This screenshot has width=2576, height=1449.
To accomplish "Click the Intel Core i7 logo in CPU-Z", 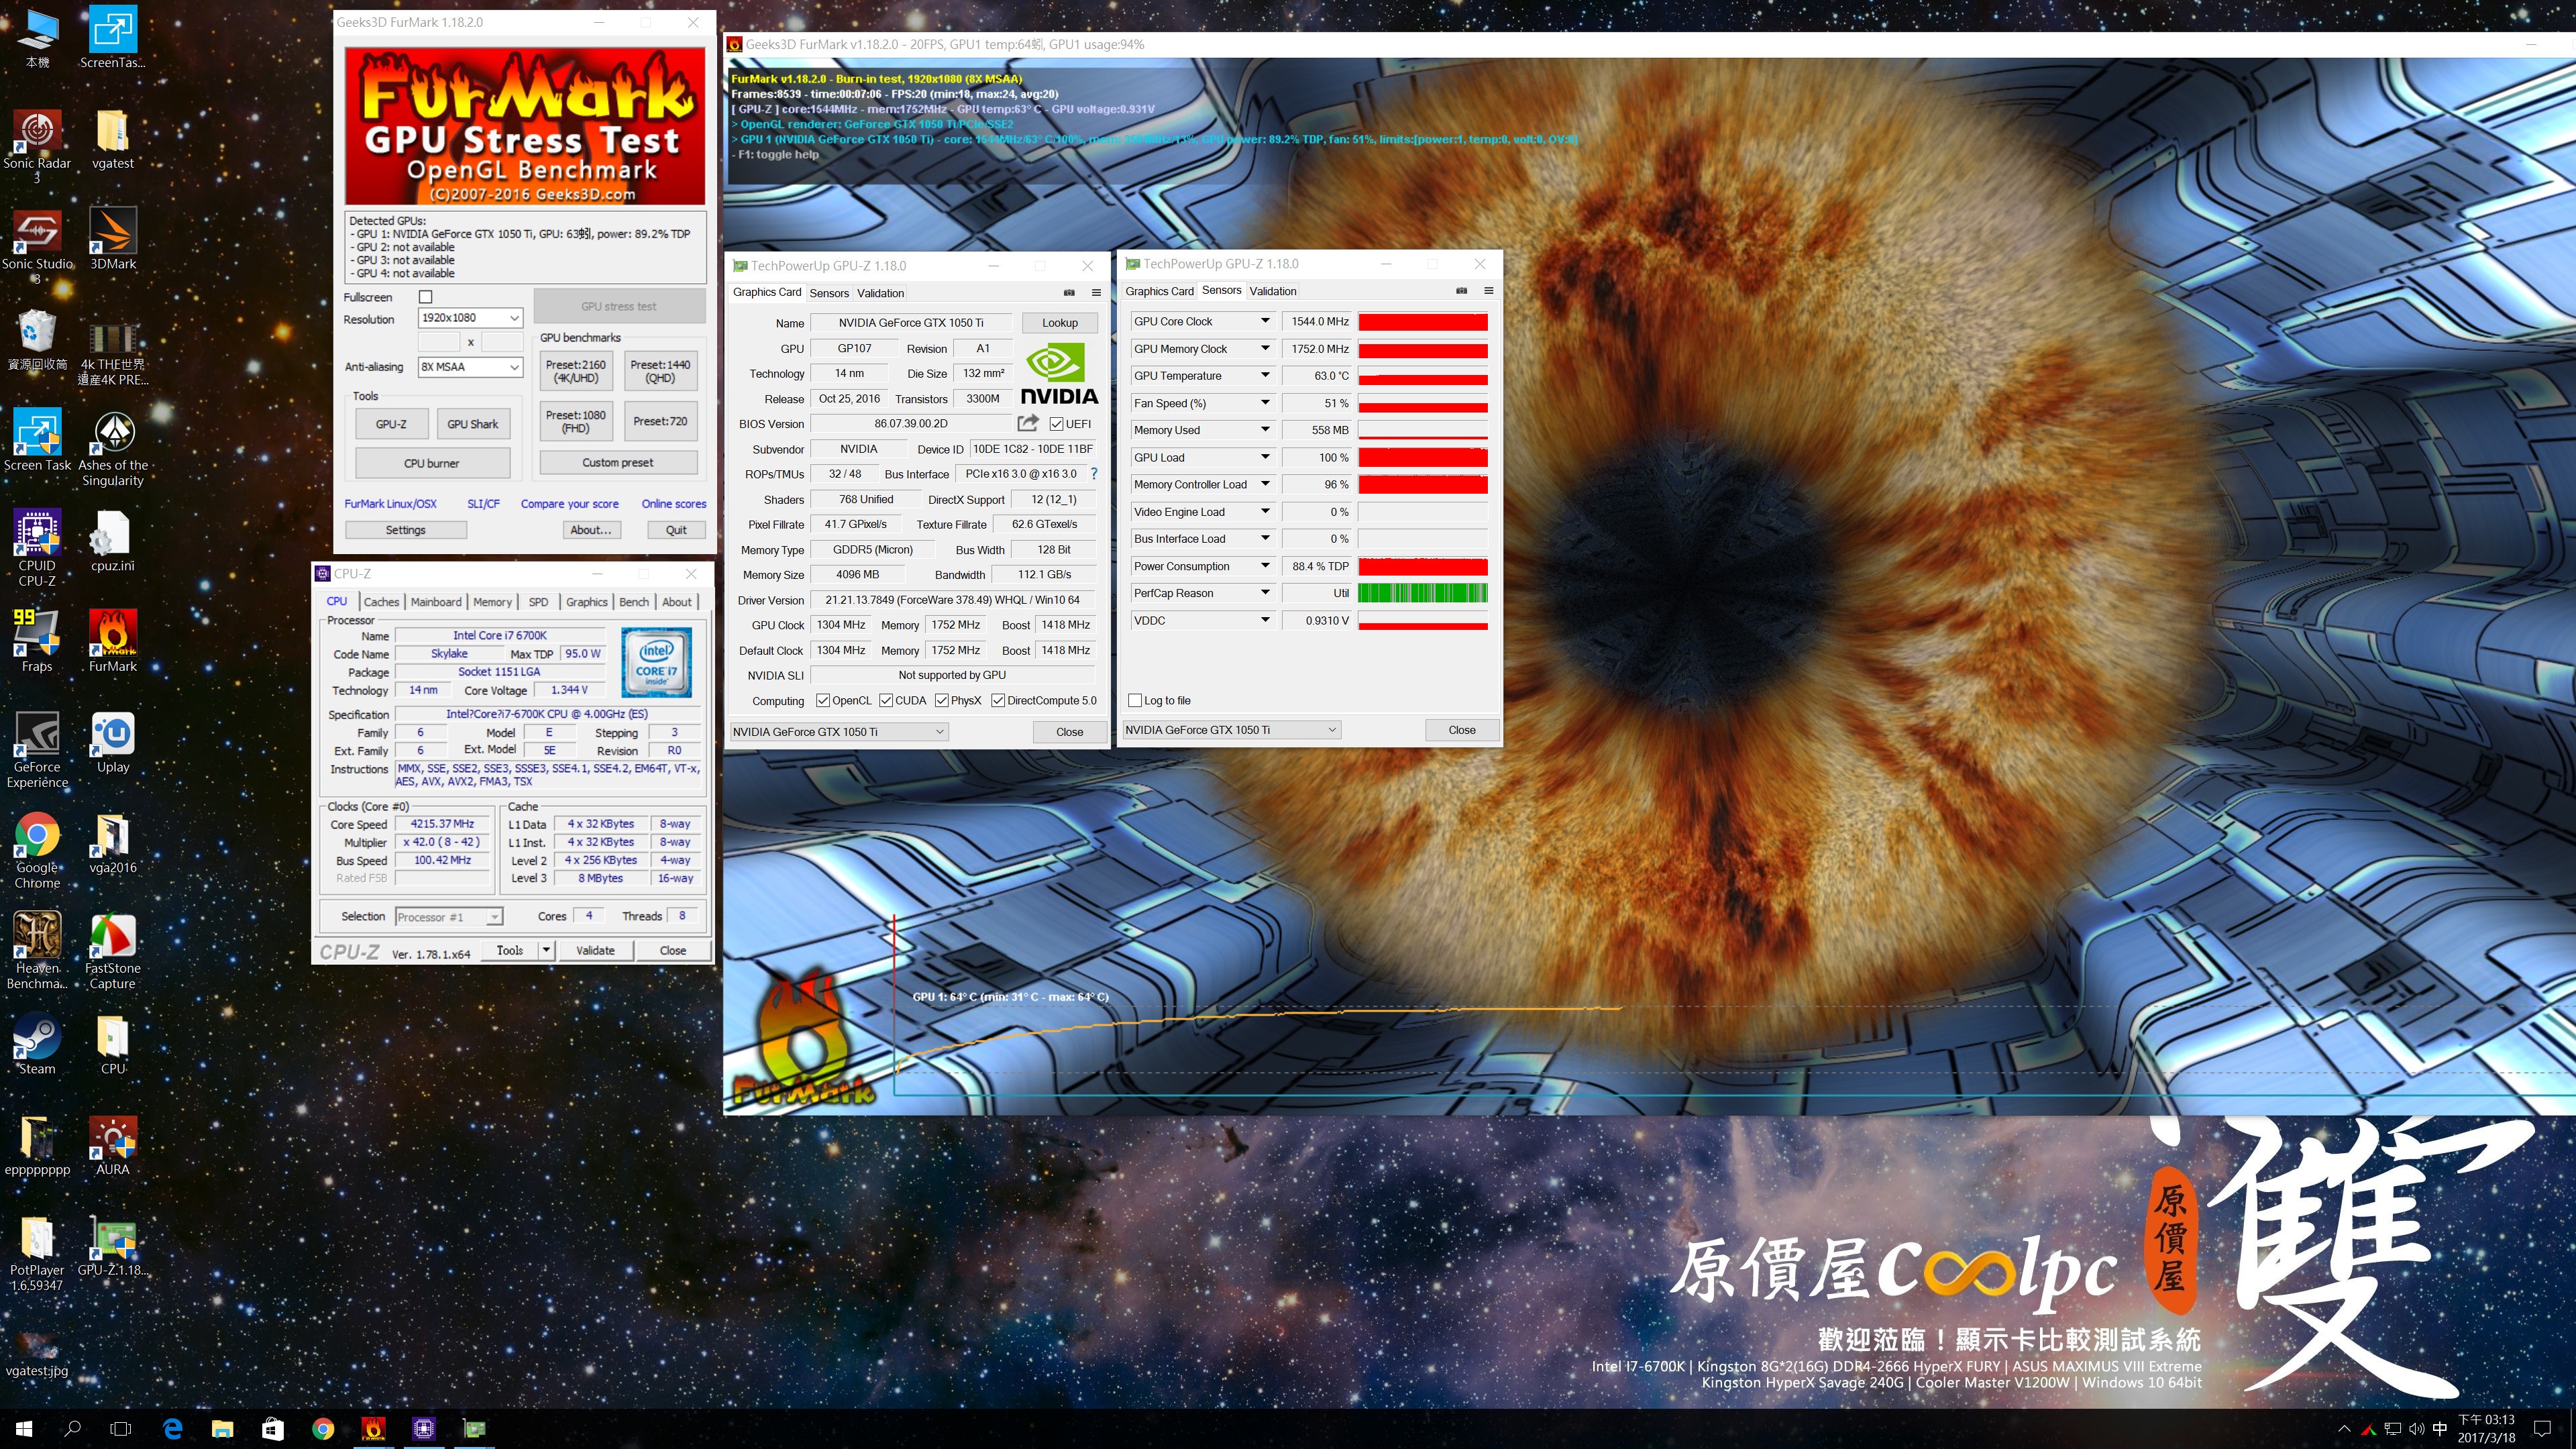I will [x=656, y=662].
